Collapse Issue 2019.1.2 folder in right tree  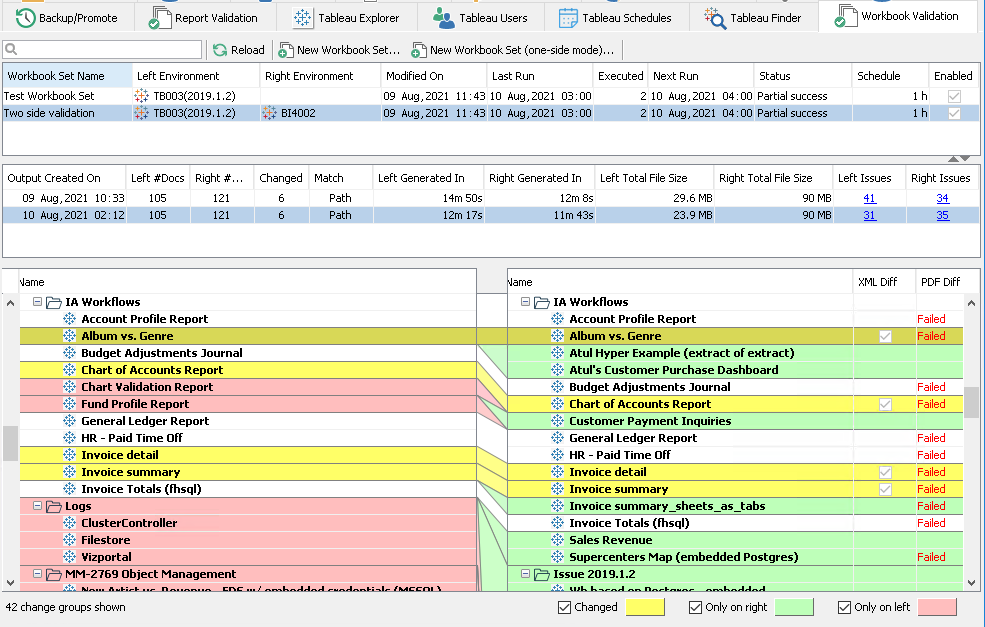525,574
